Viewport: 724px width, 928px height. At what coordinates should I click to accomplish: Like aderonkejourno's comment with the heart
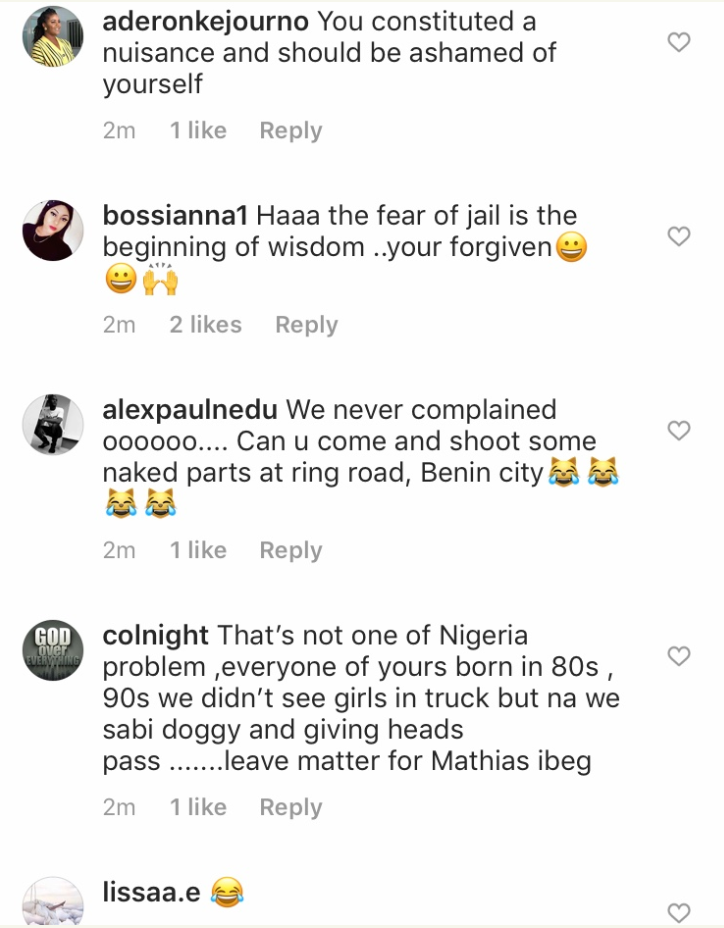click(679, 42)
